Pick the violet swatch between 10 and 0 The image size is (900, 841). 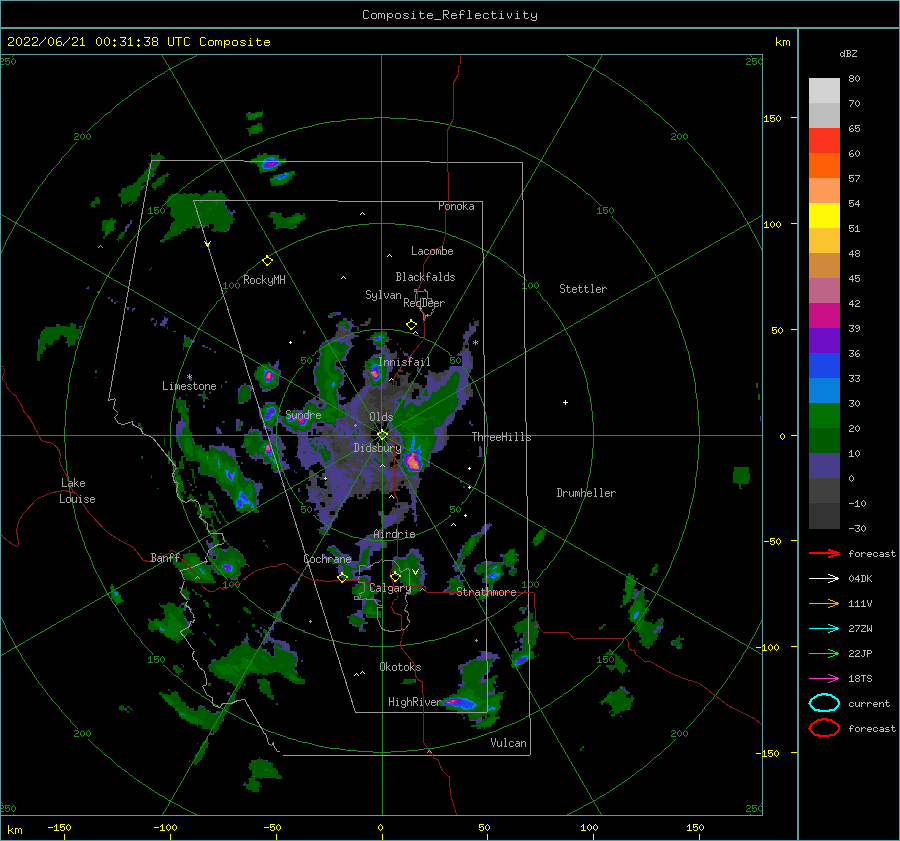click(824, 465)
